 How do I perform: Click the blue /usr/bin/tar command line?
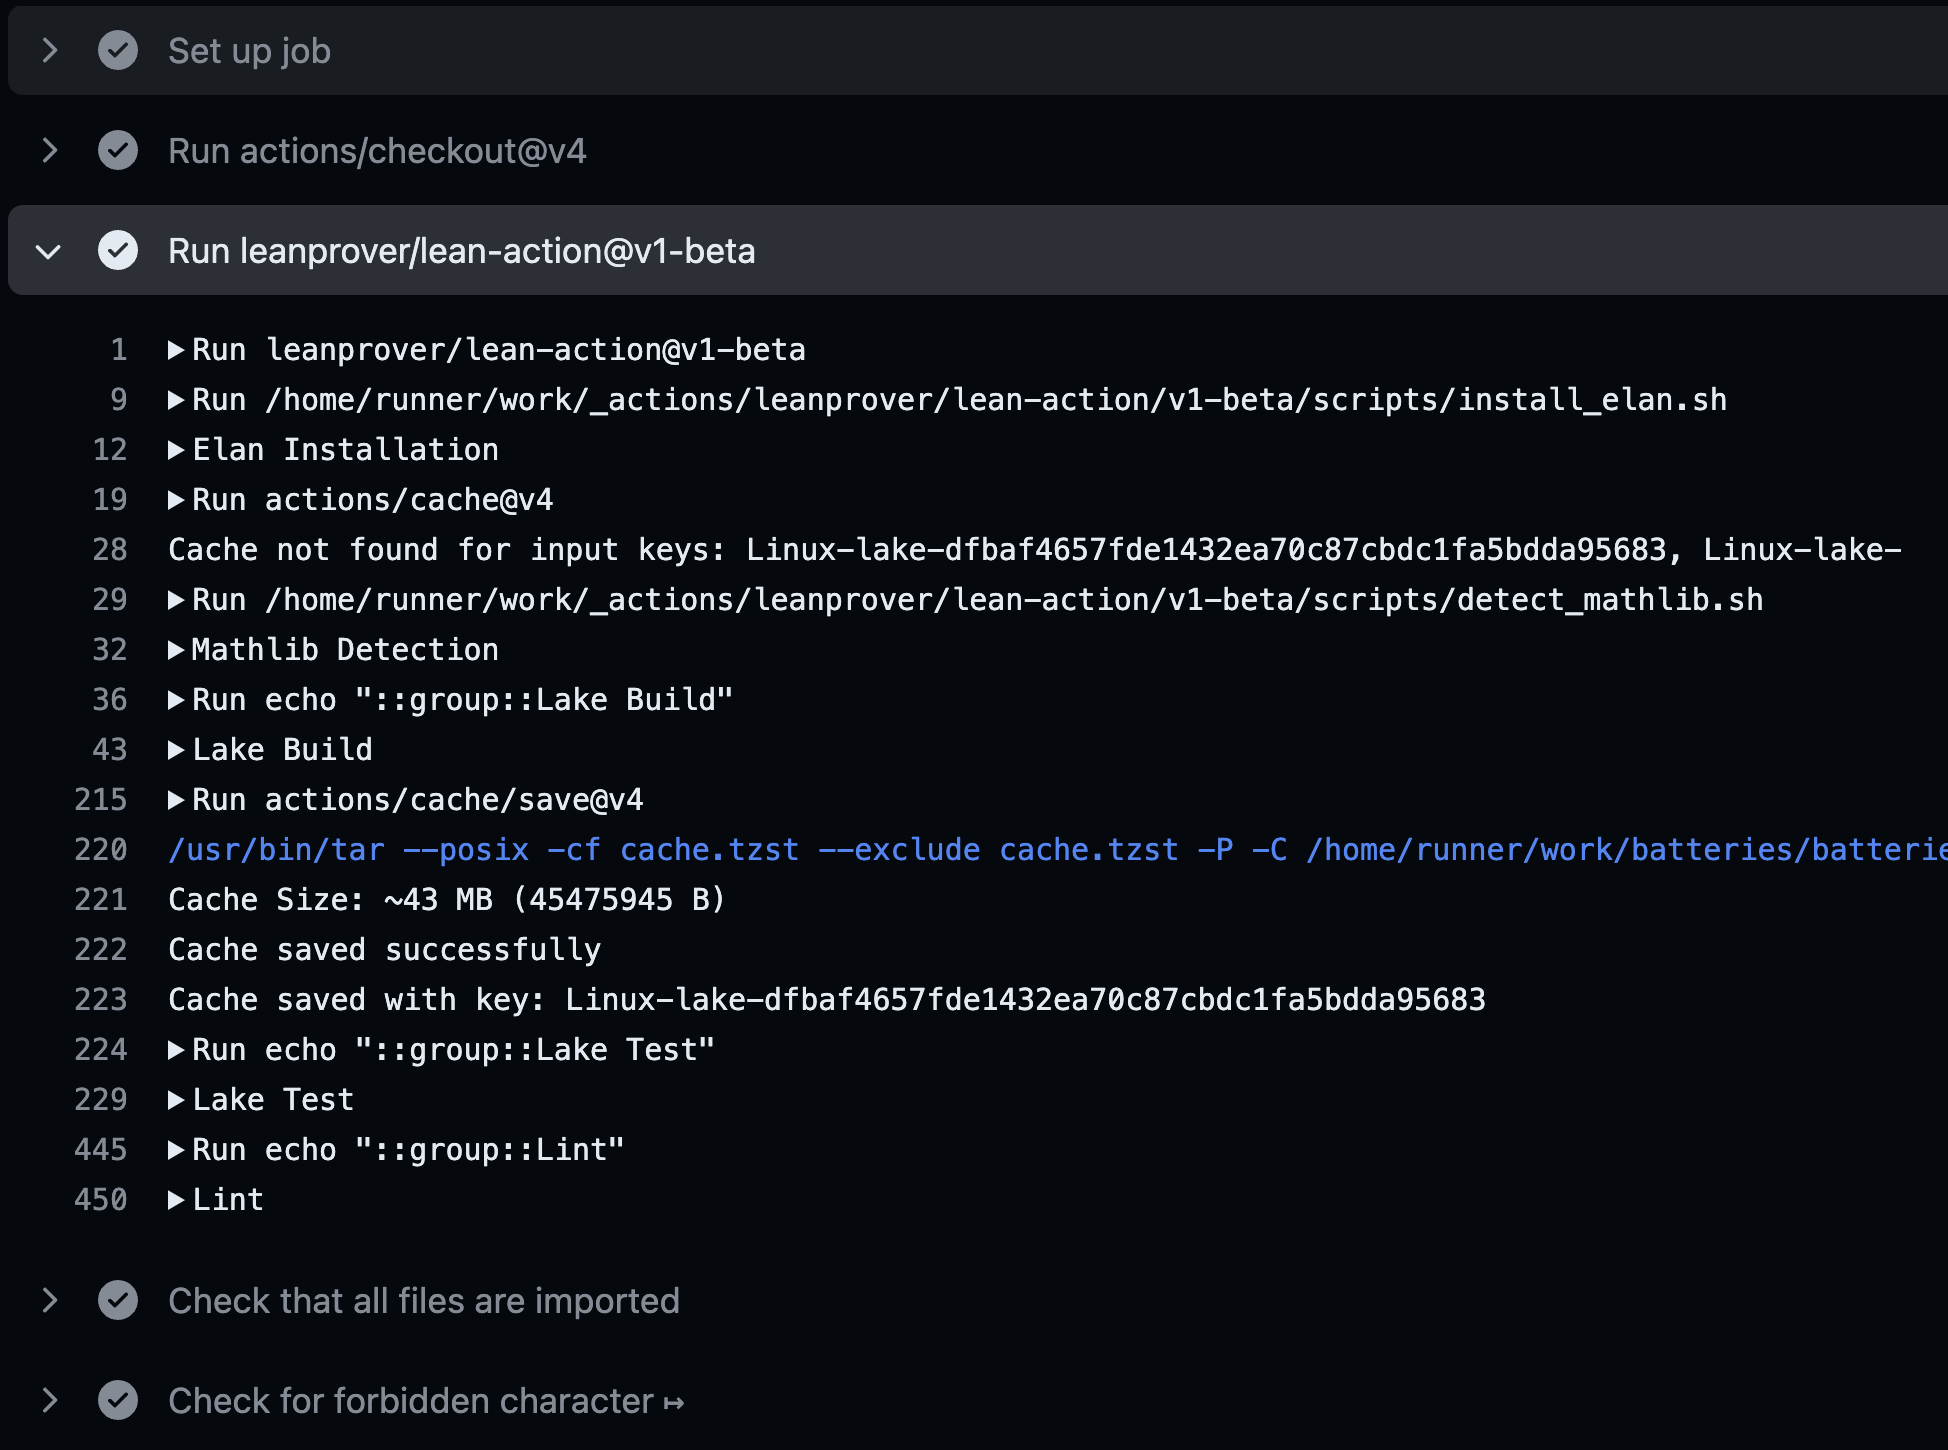pyautogui.click(x=1058, y=850)
